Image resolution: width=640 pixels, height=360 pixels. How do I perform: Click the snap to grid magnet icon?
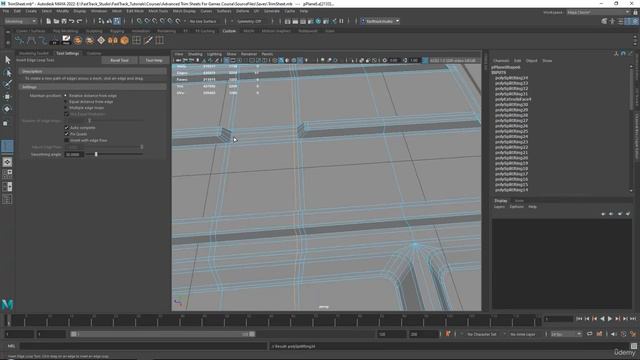click(139, 21)
